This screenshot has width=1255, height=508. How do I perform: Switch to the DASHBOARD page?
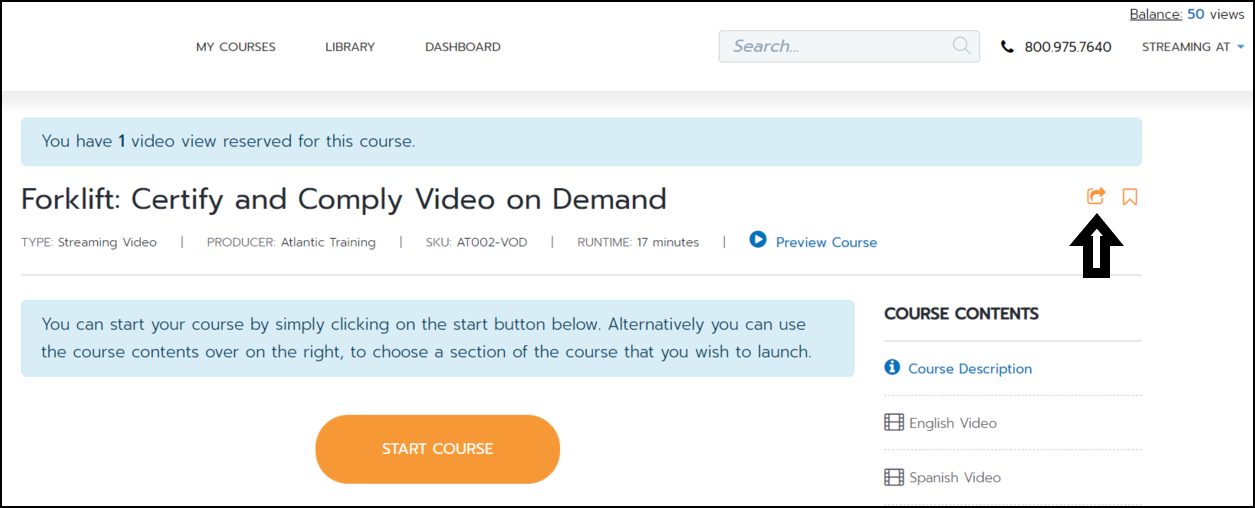coord(463,47)
